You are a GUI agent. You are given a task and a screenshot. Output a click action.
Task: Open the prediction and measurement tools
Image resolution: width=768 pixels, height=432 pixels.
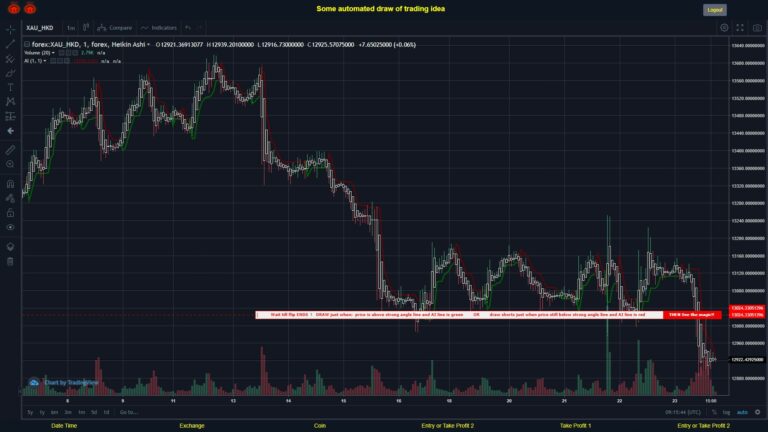[10, 117]
